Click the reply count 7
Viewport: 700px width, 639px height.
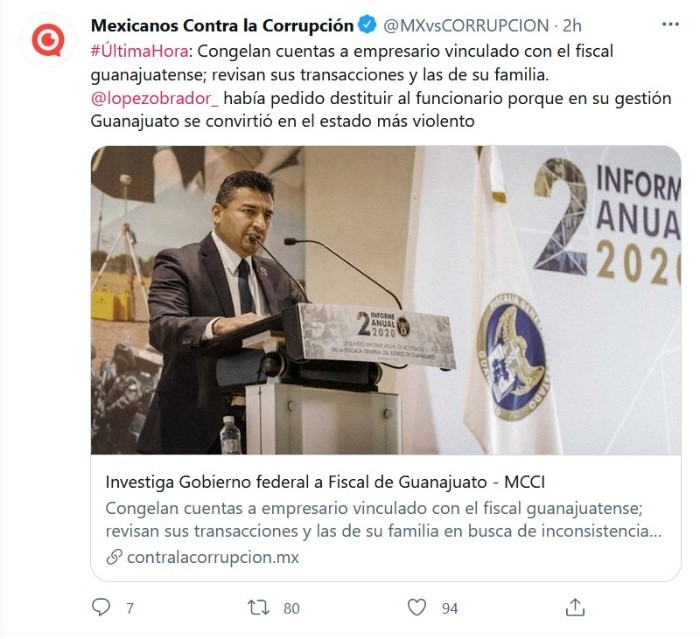point(129,608)
